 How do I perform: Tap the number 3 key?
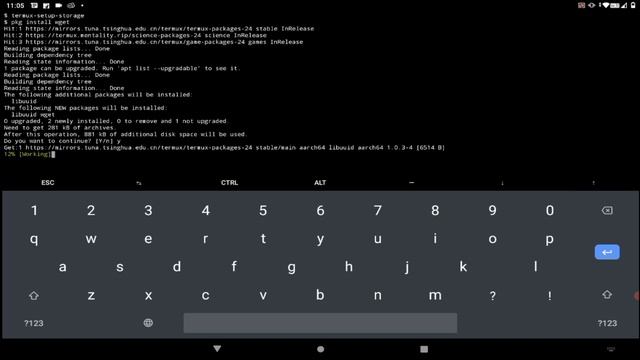tap(148, 210)
